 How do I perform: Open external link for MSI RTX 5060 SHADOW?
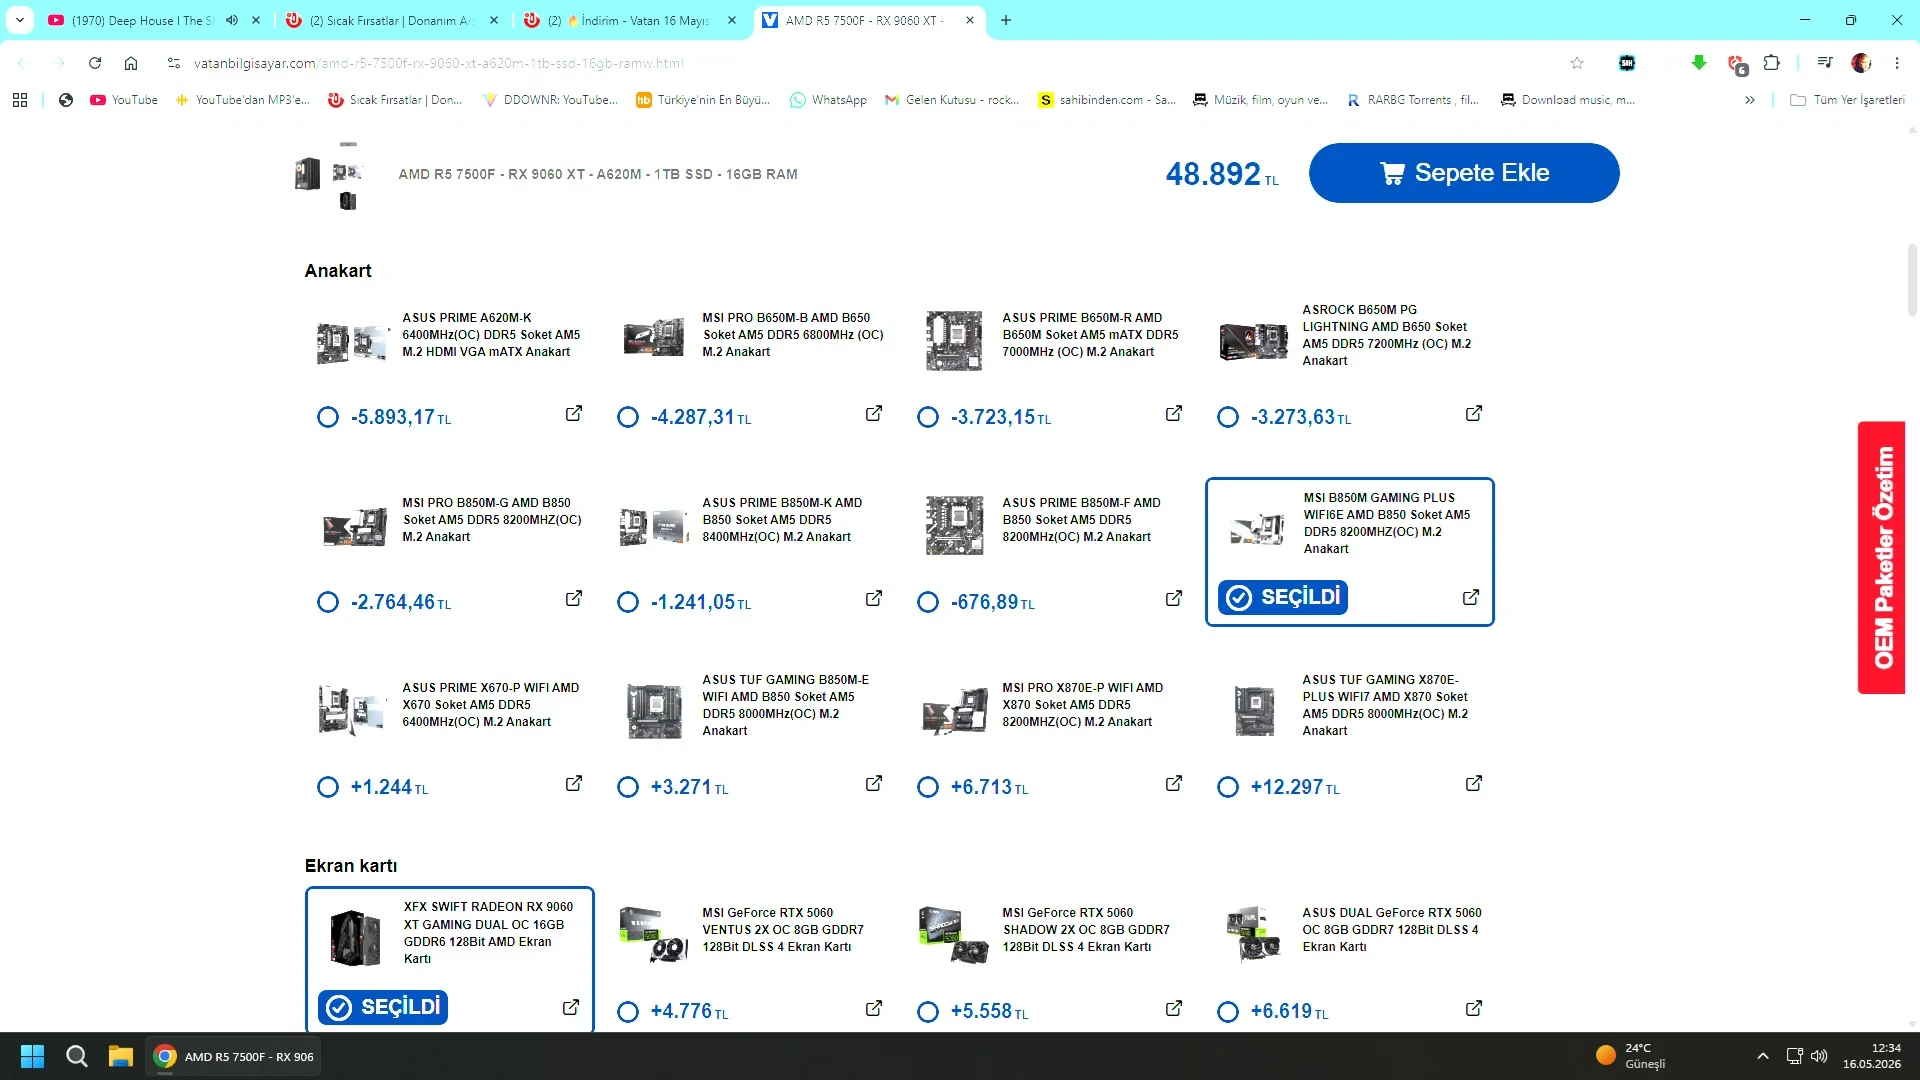[1174, 1008]
